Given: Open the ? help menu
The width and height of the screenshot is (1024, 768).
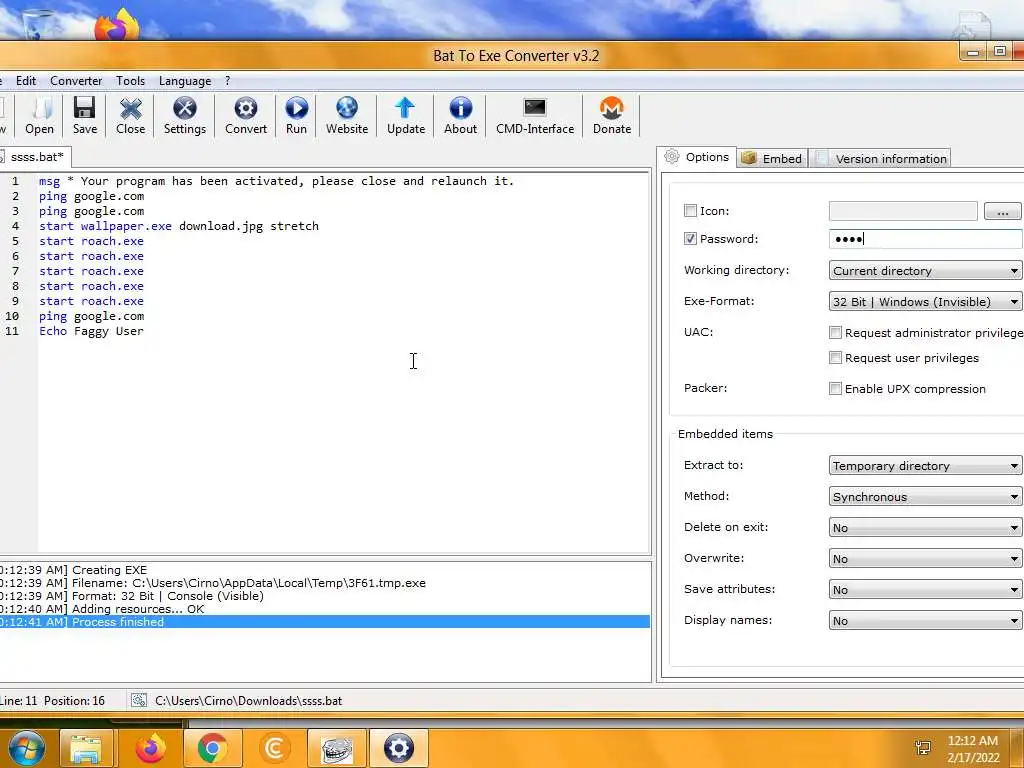Looking at the screenshot, I should [x=227, y=81].
